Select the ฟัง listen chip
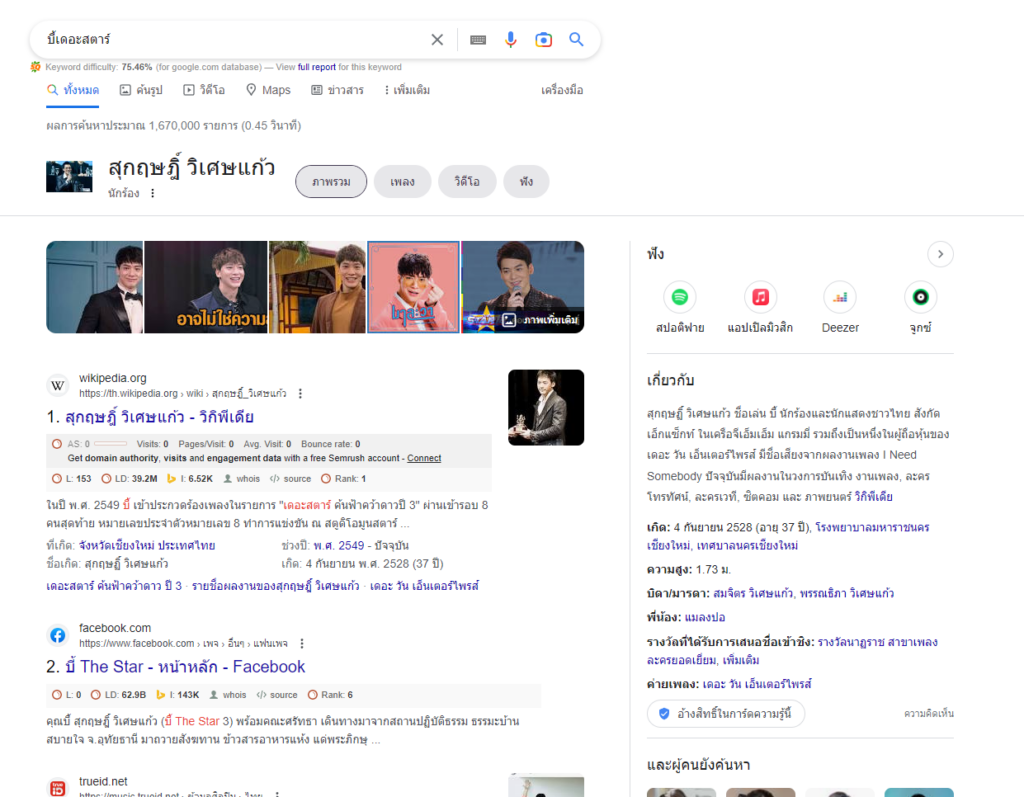 pos(526,182)
